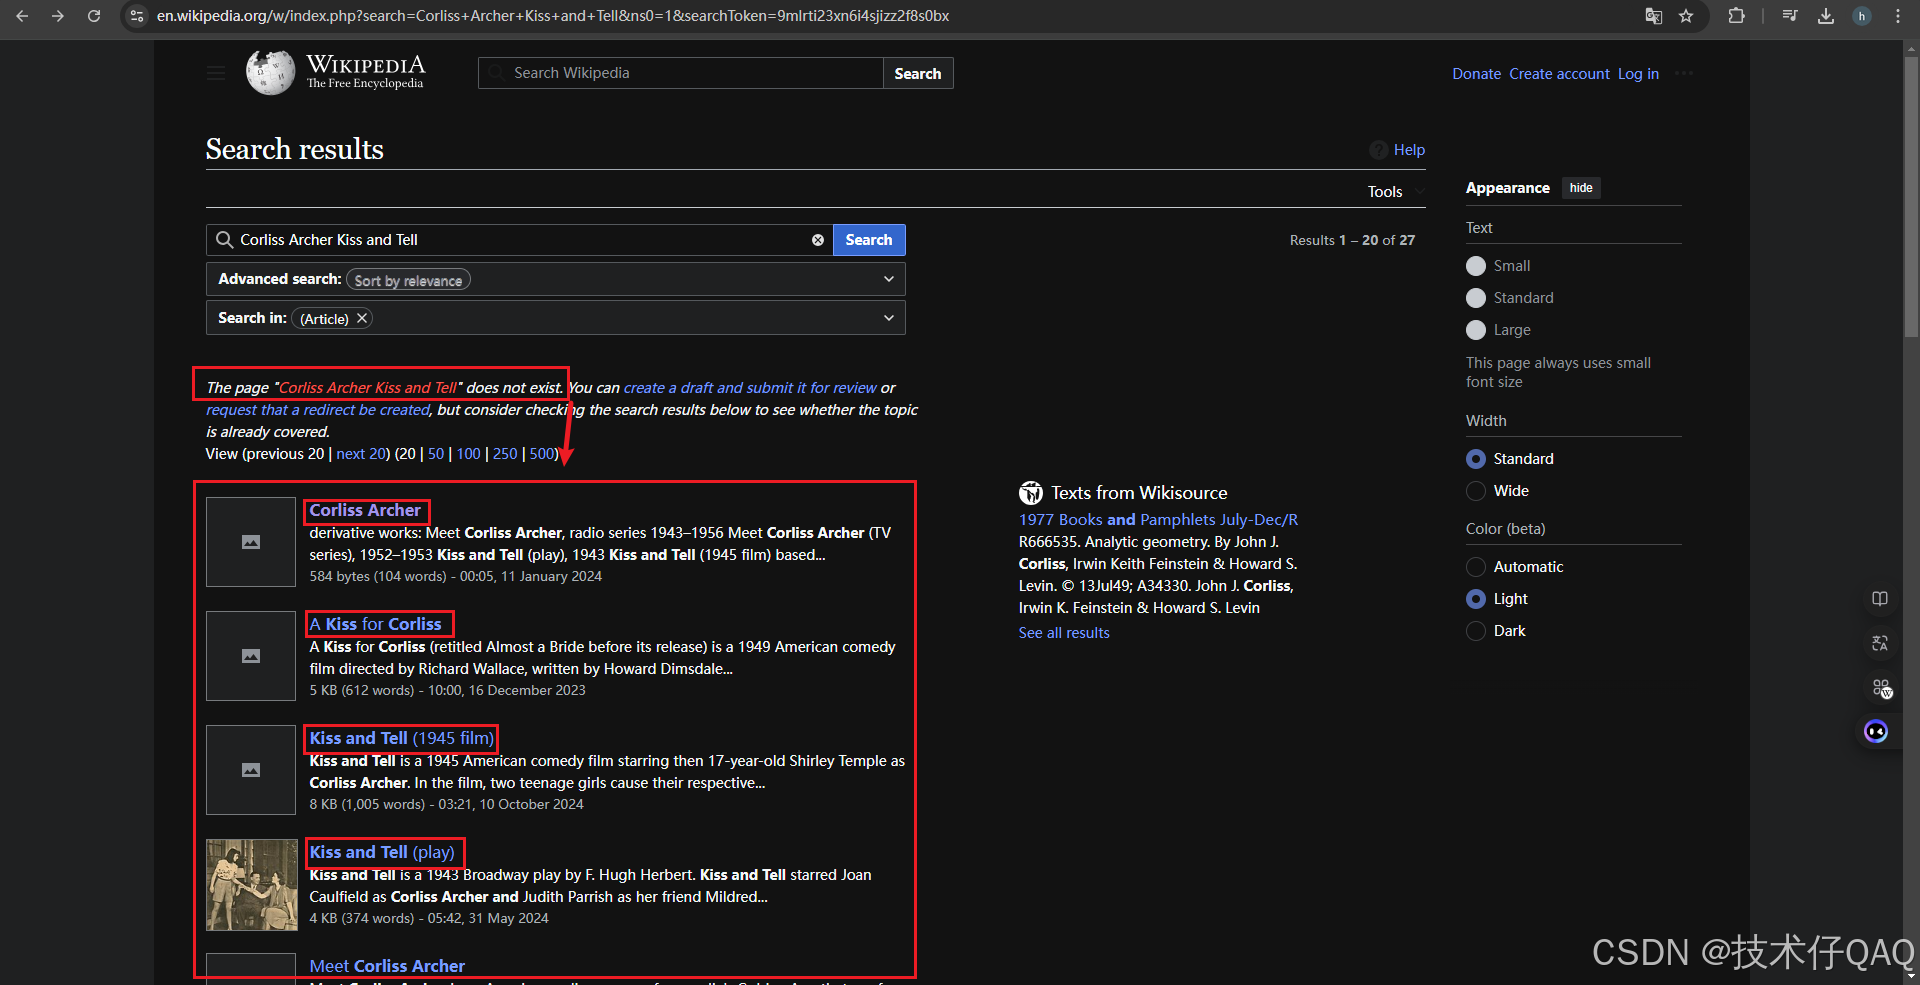Open Wikipedia hamburger main menu
Screen dimensions: 1920x985
pyautogui.click(x=216, y=73)
